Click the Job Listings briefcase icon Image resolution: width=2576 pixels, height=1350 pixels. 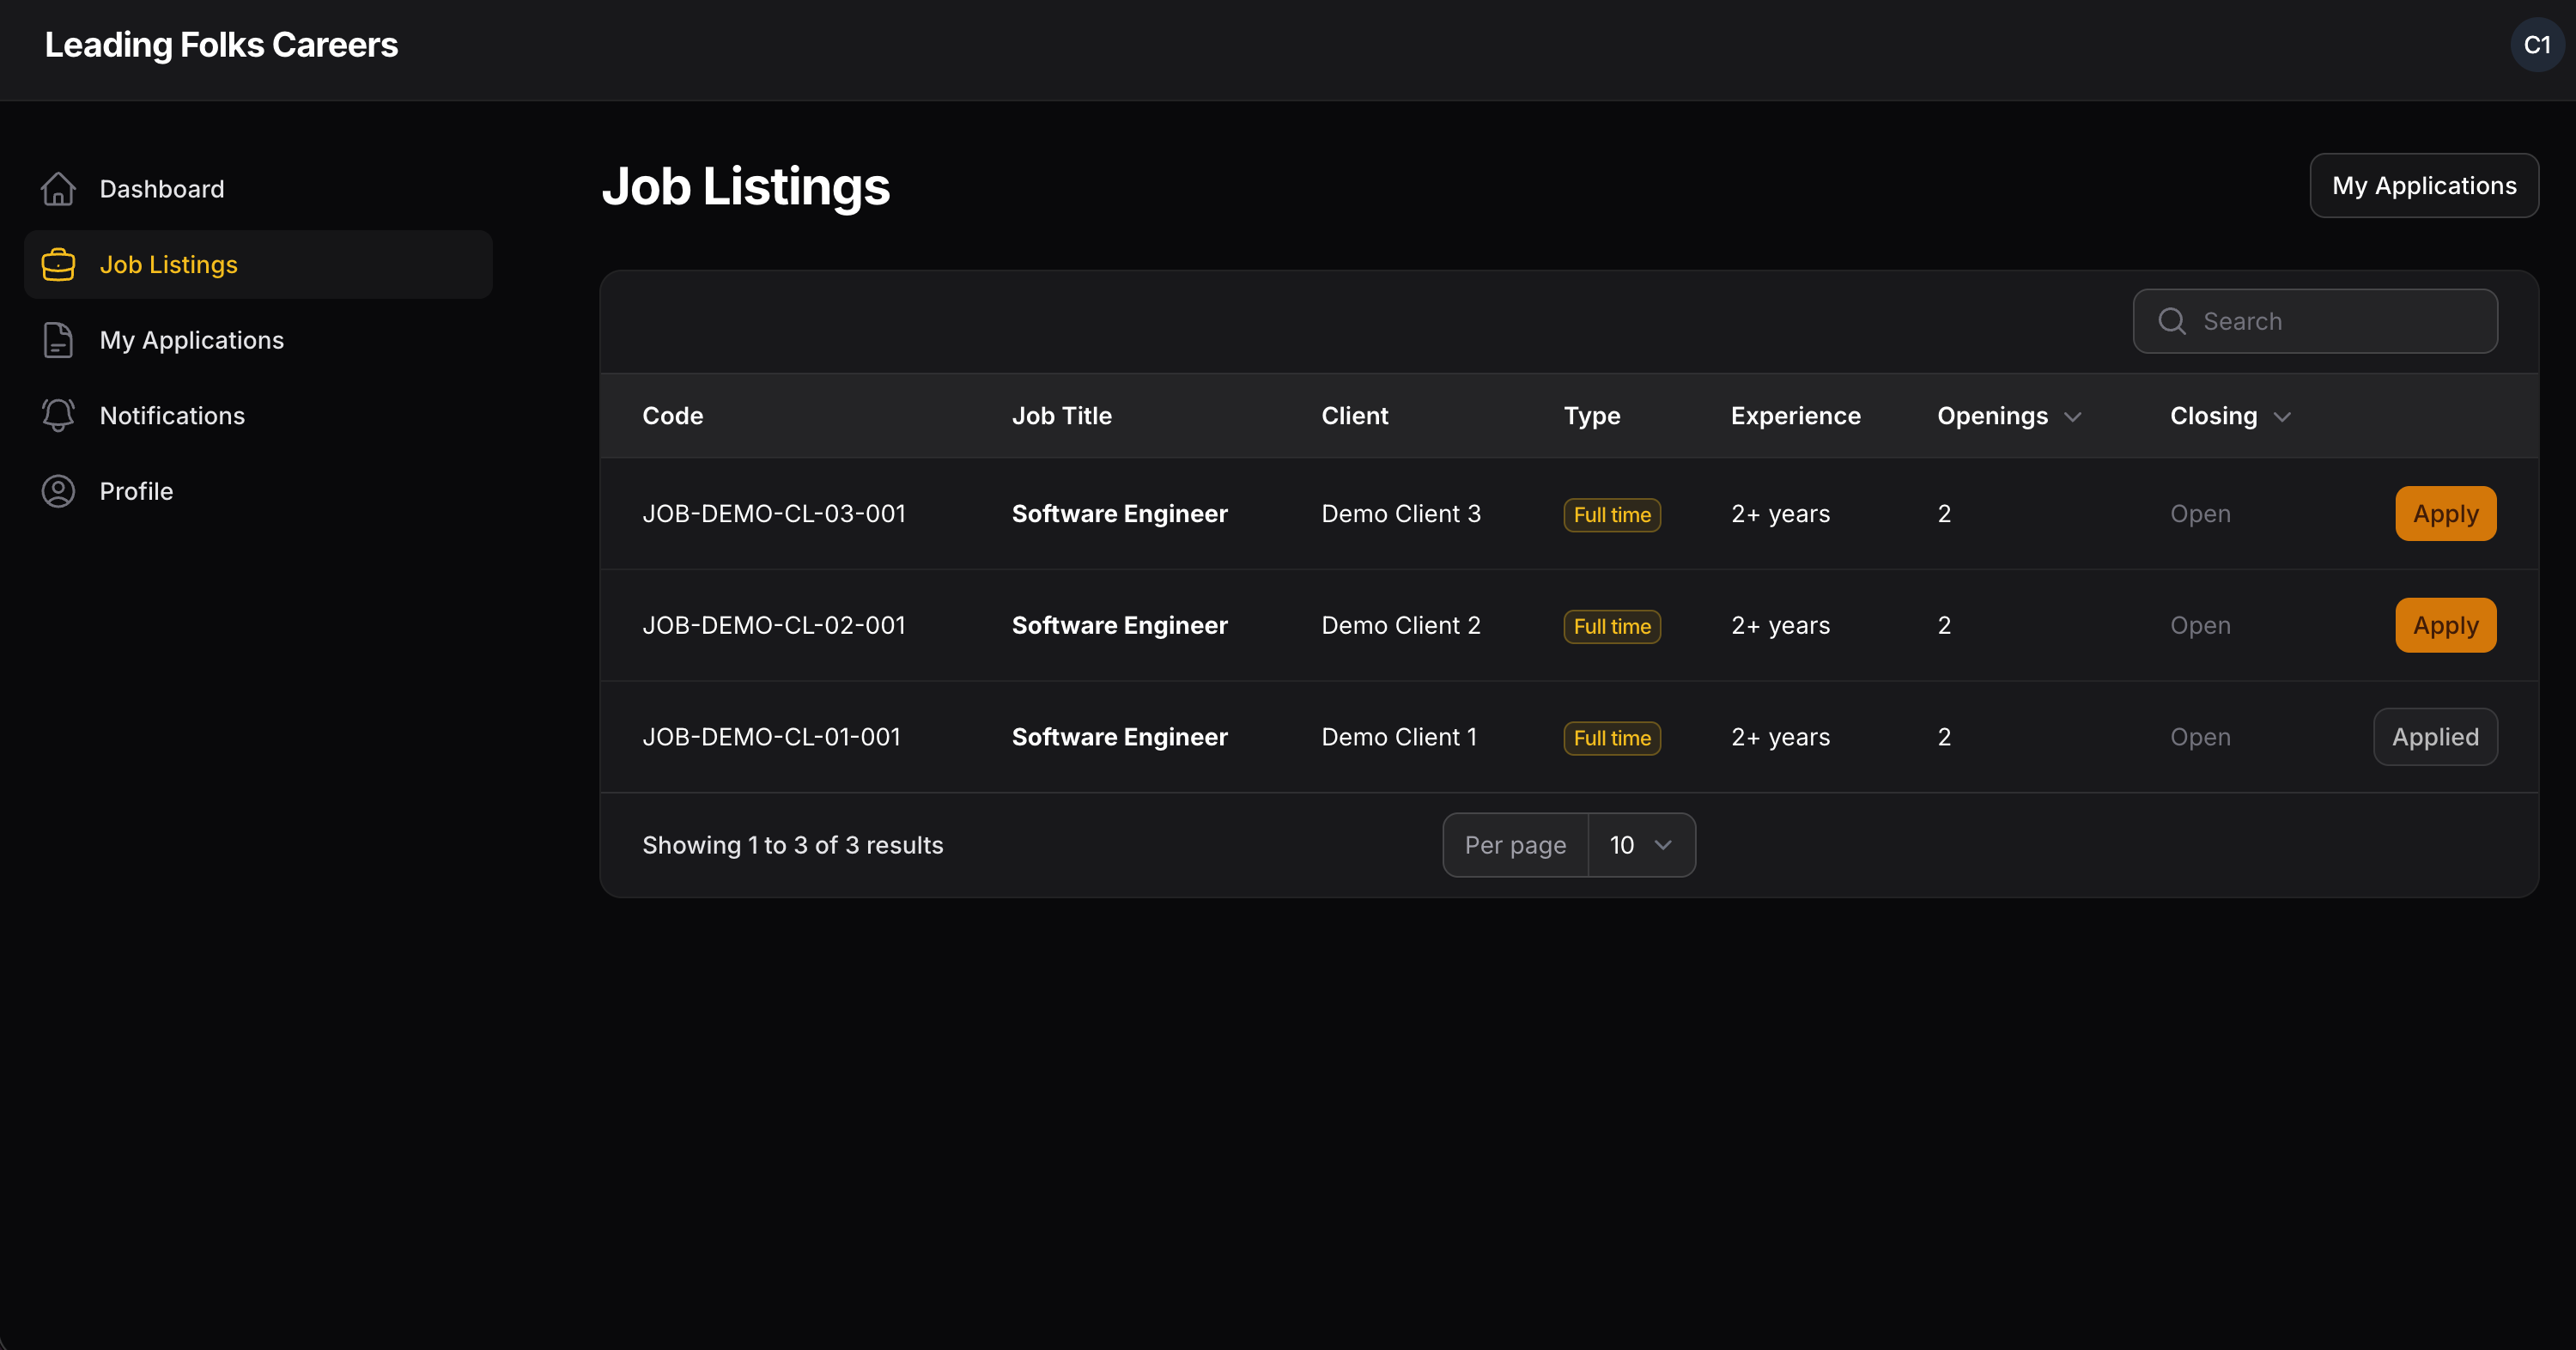pyautogui.click(x=58, y=264)
